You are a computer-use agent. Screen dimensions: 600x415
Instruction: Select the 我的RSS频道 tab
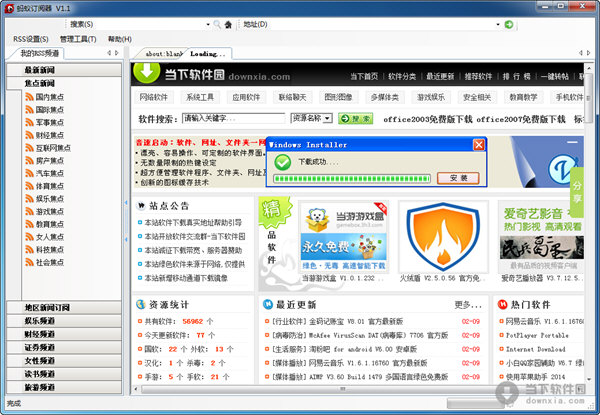coord(39,53)
